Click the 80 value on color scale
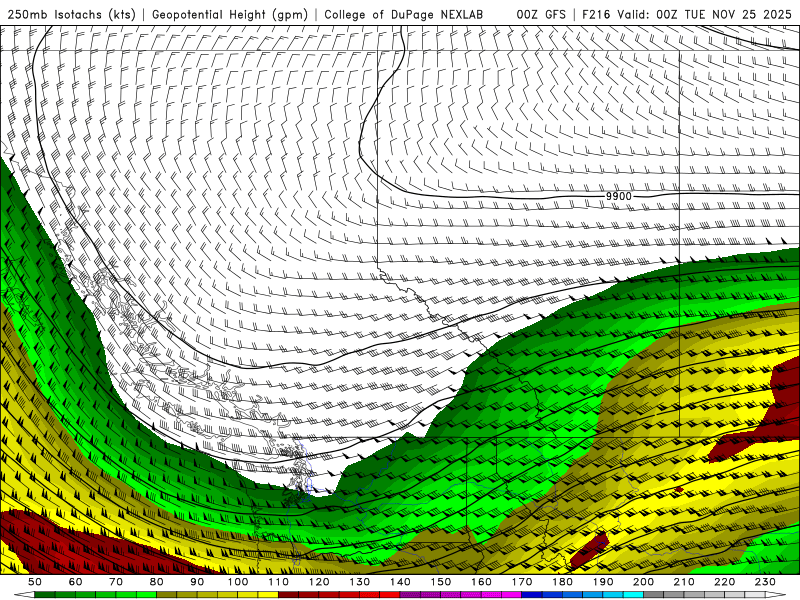Screen dimensions: 800x600 click(157, 582)
